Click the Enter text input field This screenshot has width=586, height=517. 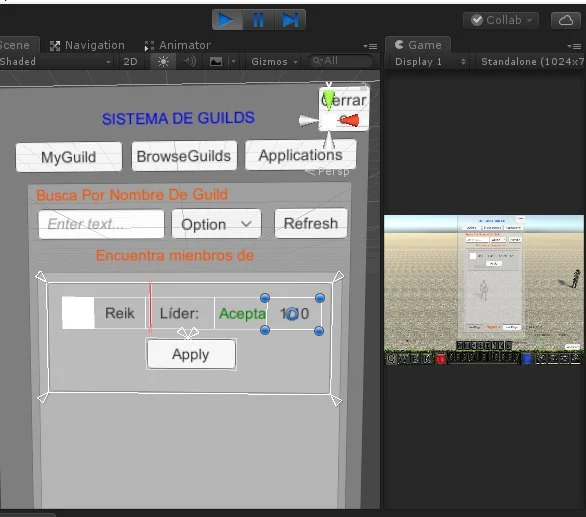tap(101, 224)
